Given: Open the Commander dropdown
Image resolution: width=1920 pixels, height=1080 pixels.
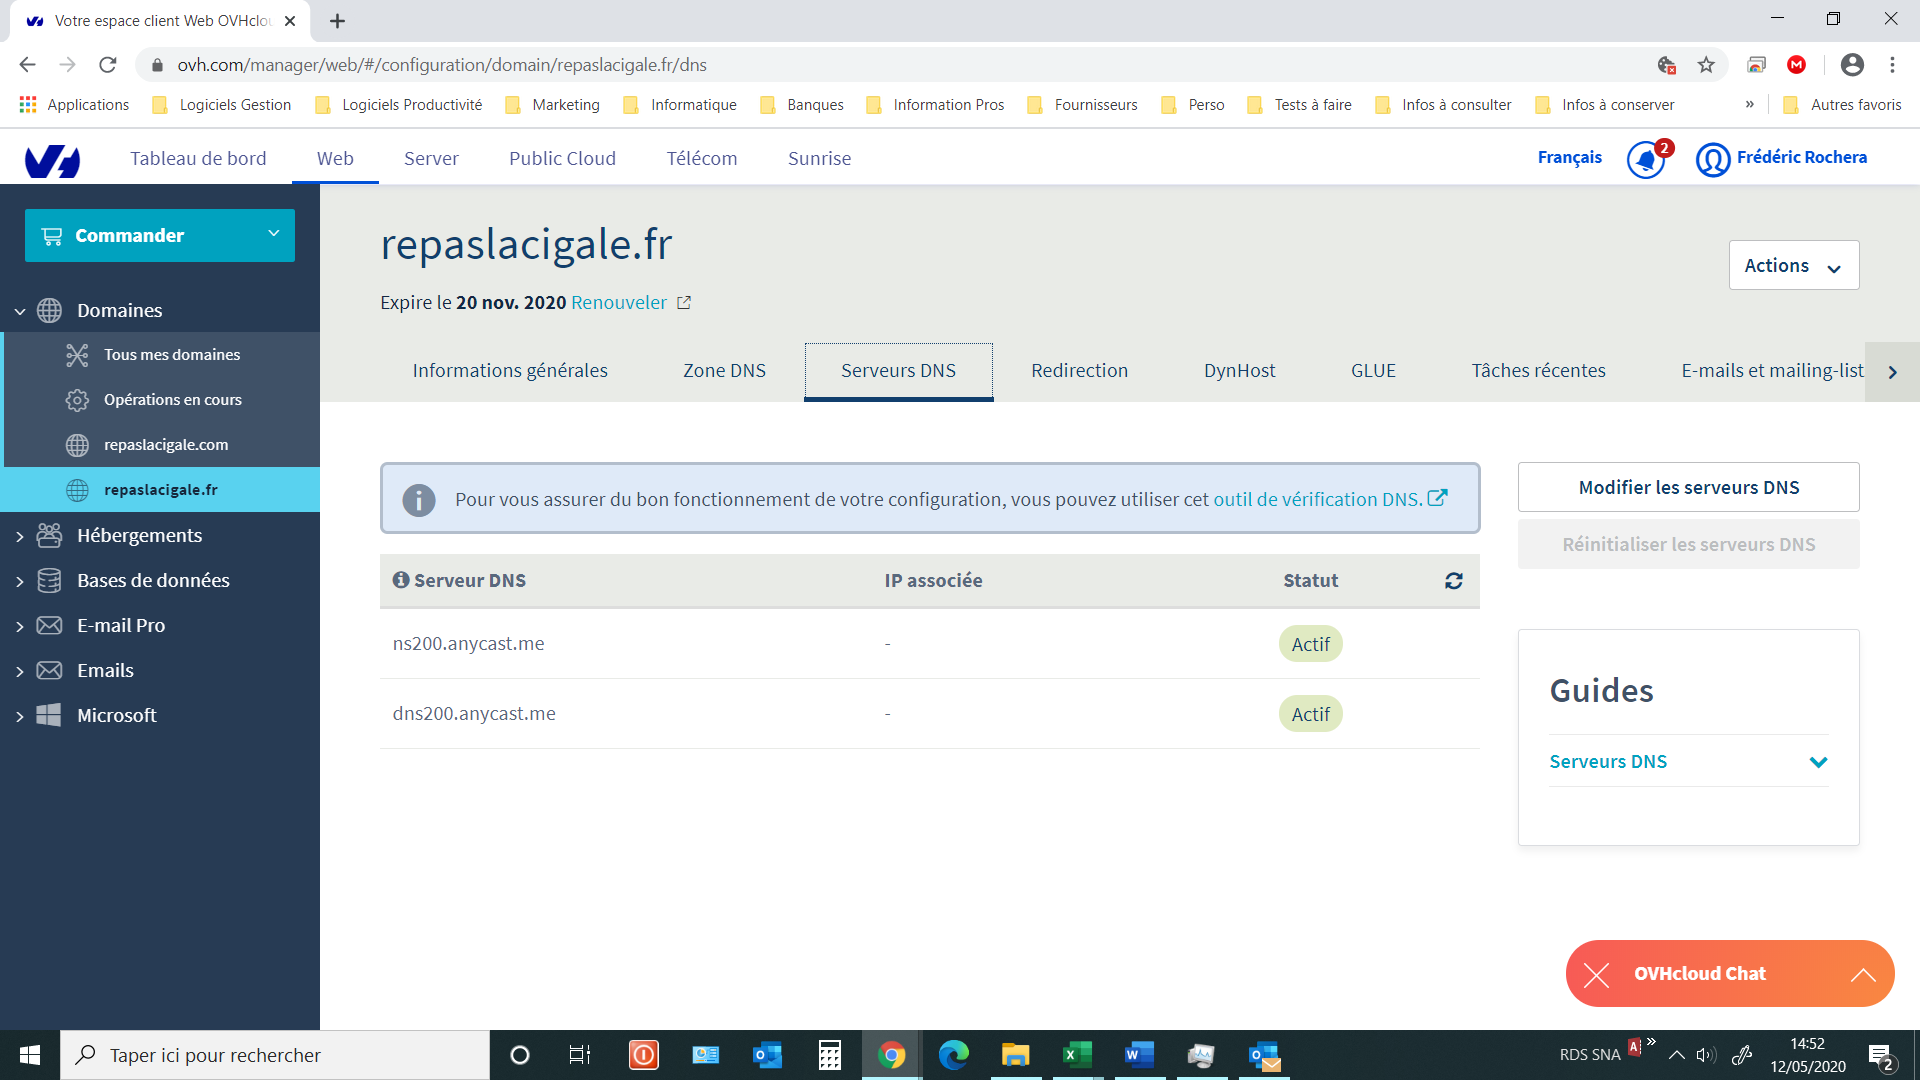Looking at the screenshot, I should coord(160,235).
